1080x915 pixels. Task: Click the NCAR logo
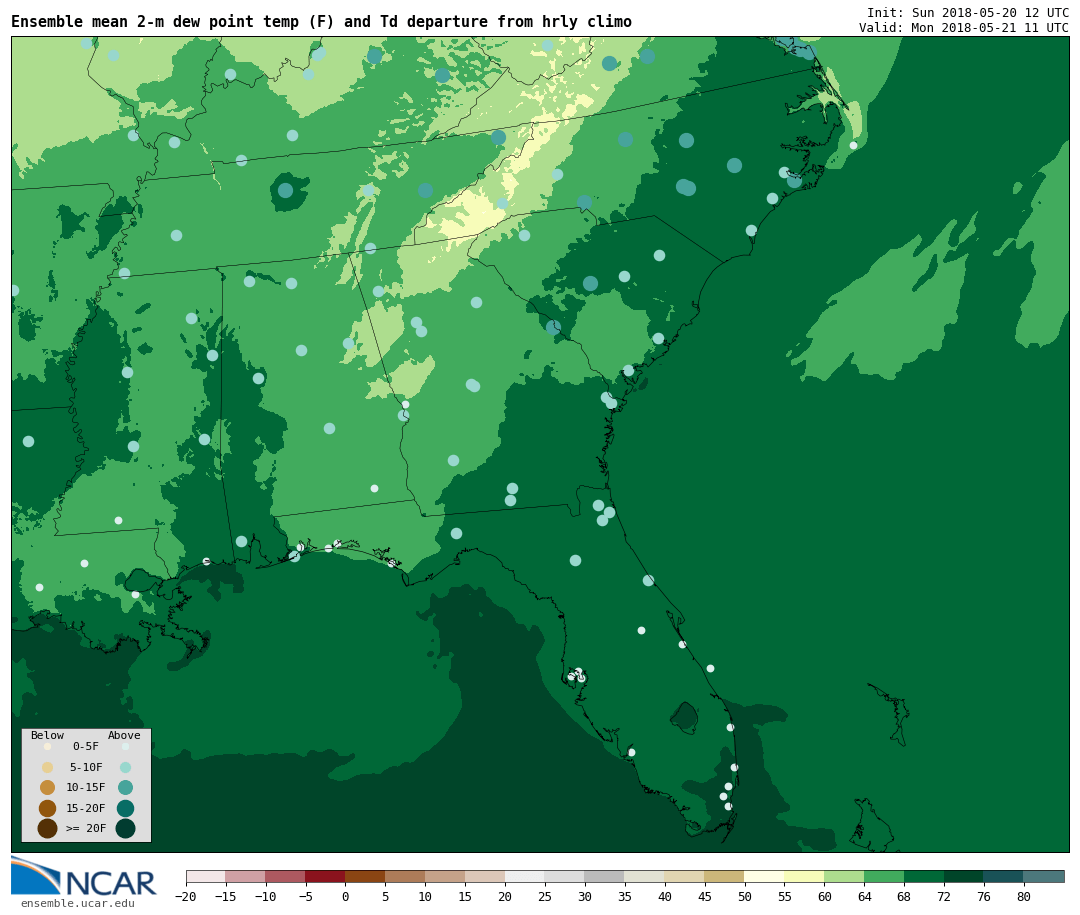(84, 877)
